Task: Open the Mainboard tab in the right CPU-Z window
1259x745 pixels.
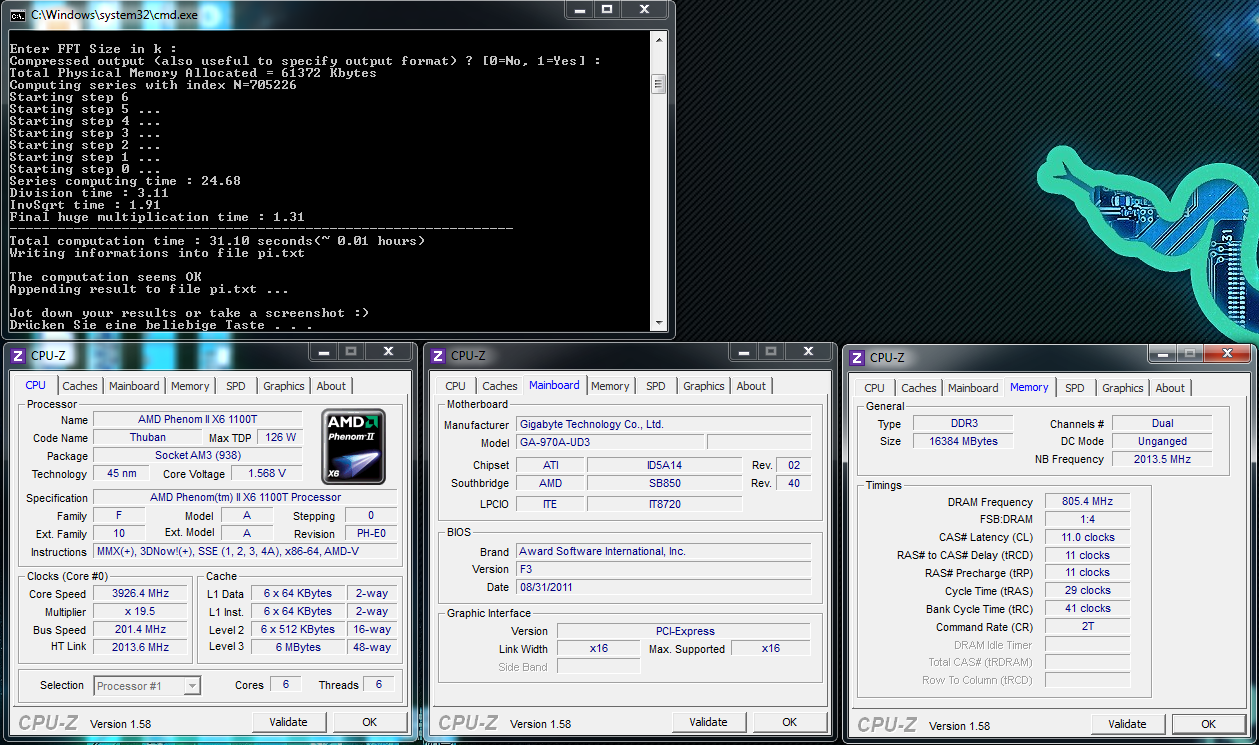Action: click(x=973, y=388)
